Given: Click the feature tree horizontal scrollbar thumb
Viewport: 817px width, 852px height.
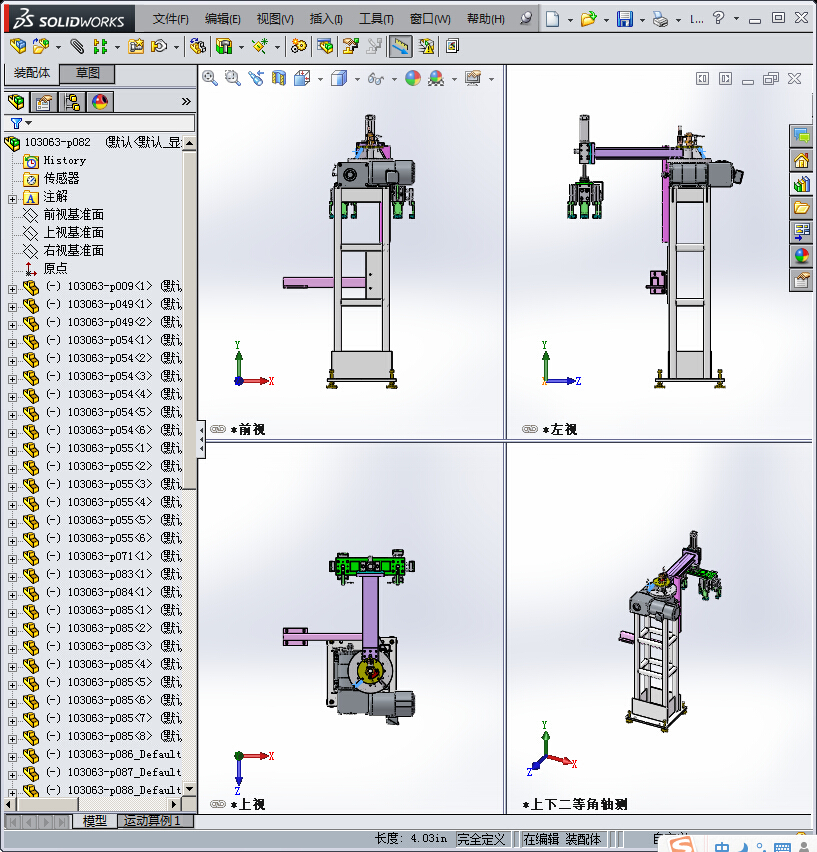Looking at the screenshot, I should tap(46, 804).
